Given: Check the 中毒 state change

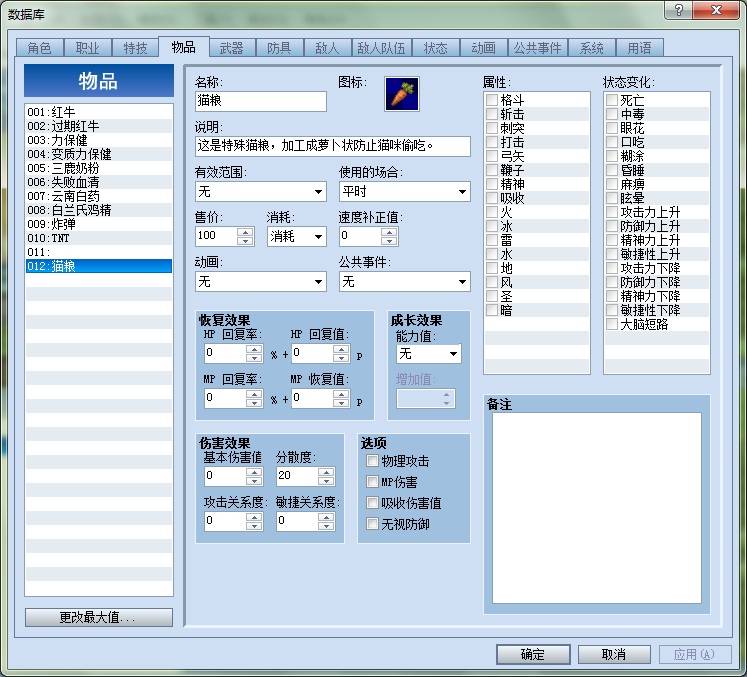Looking at the screenshot, I should click(x=612, y=114).
